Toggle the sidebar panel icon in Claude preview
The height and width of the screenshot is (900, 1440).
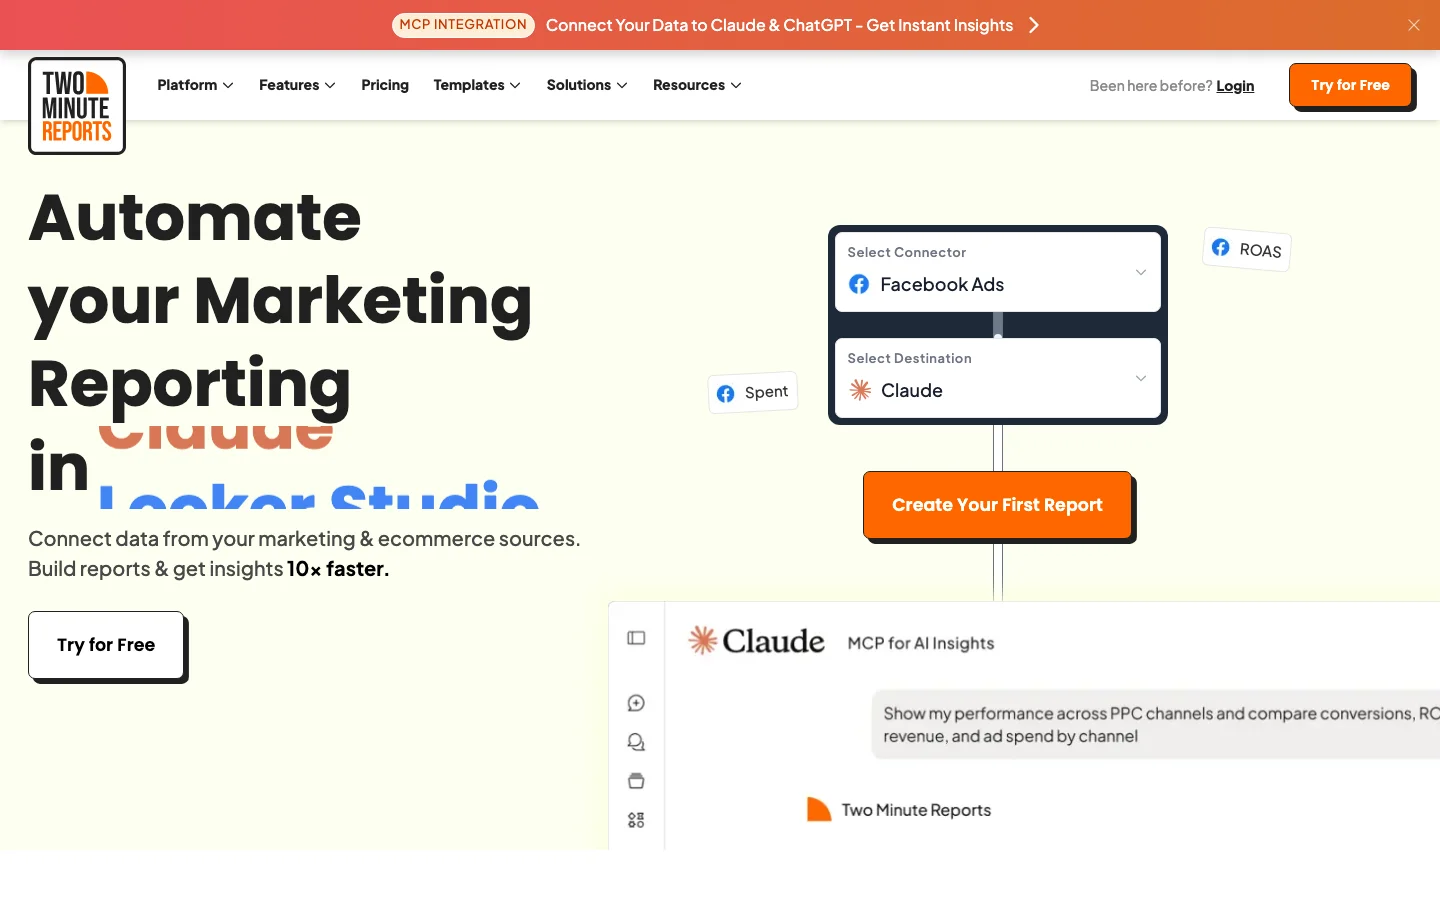click(636, 638)
